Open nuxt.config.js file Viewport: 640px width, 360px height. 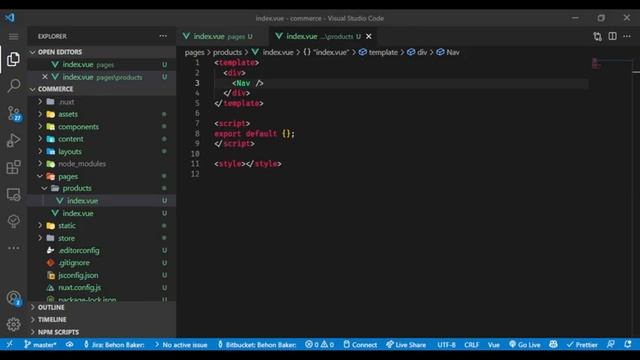pos(79,288)
